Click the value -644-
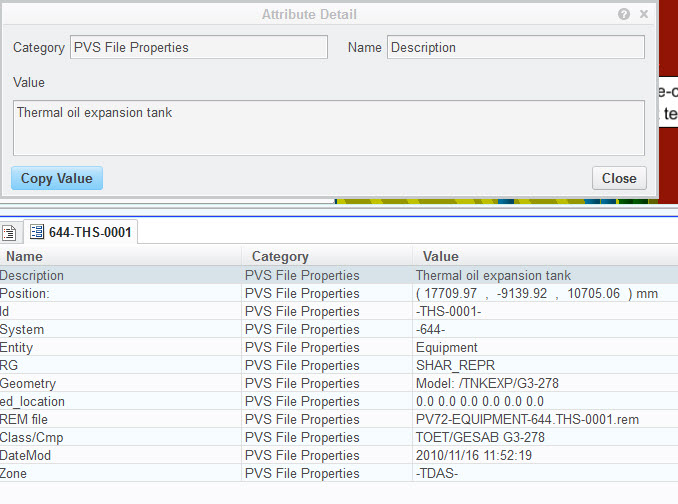This screenshot has height=504, width=678. 430,329
